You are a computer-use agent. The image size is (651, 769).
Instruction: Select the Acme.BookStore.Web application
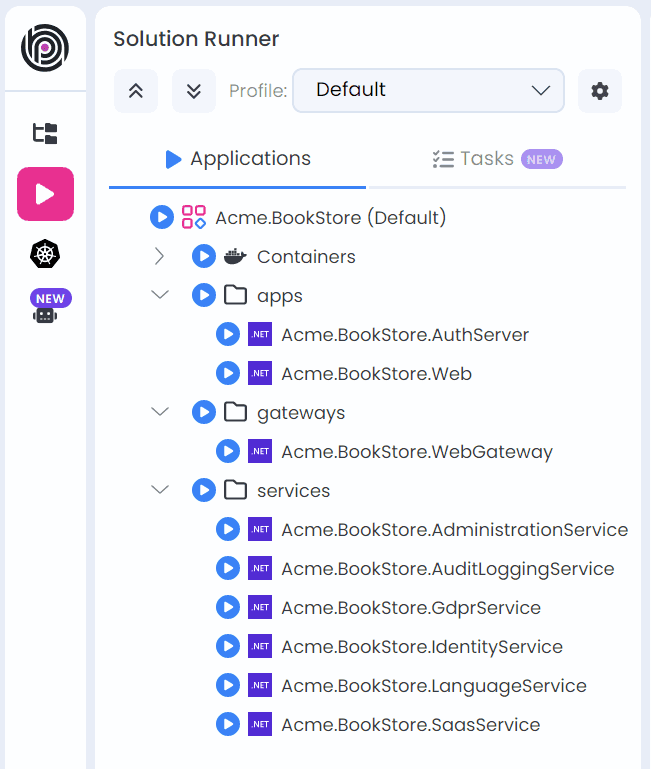coord(376,374)
